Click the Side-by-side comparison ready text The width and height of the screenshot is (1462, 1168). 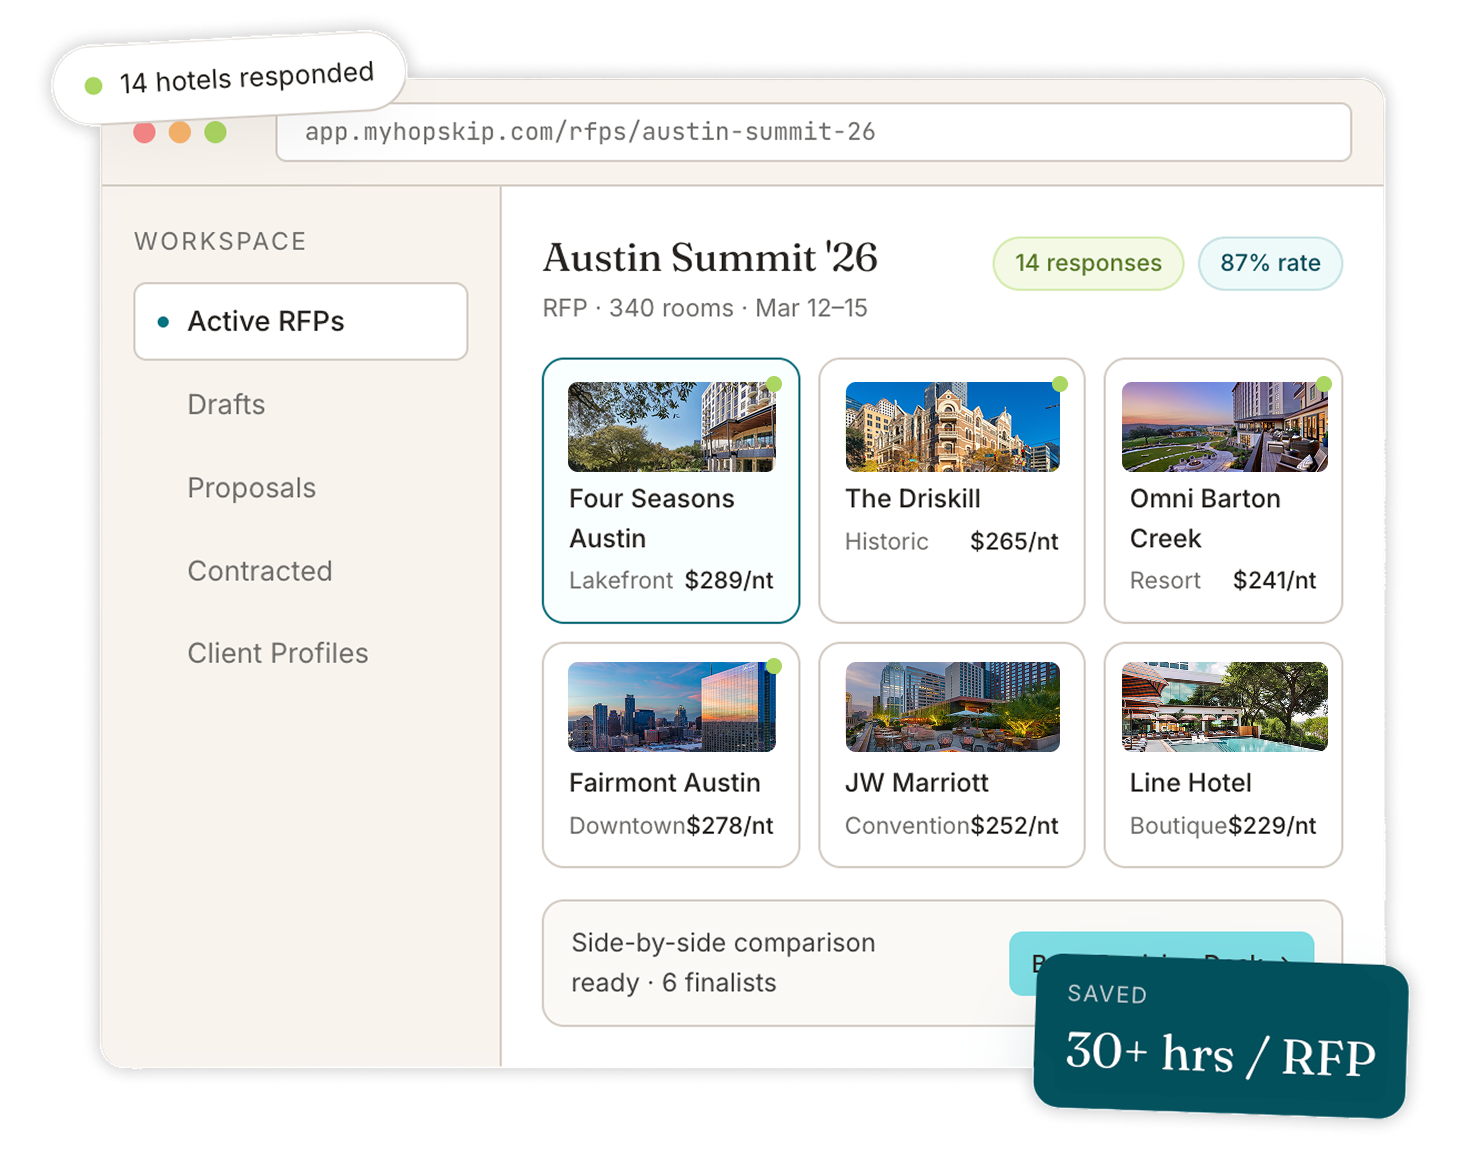[723, 963]
